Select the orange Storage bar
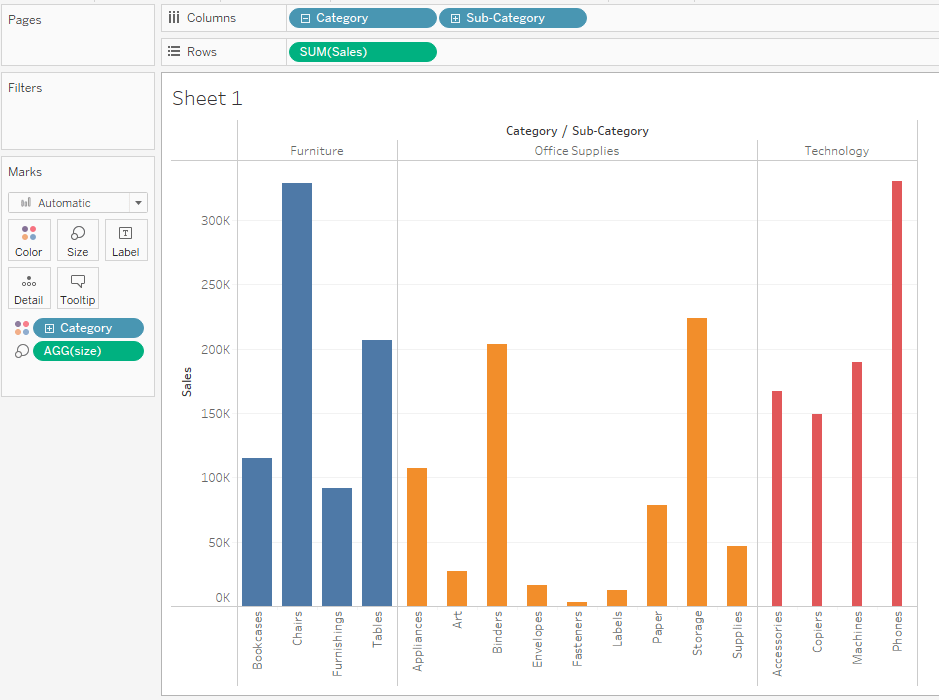This screenshot has height=700, width=939. pyautogui.click(x=697, y=462)
